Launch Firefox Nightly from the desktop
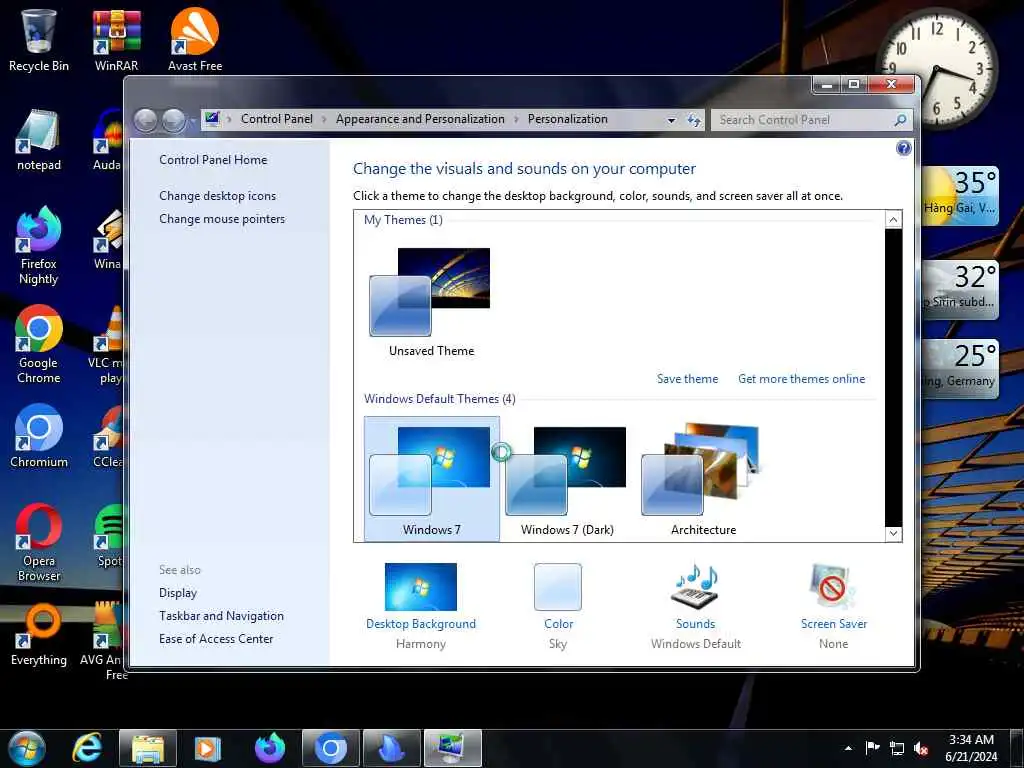The height and width of the screenshot is (768, 1024). coord(39,246)
